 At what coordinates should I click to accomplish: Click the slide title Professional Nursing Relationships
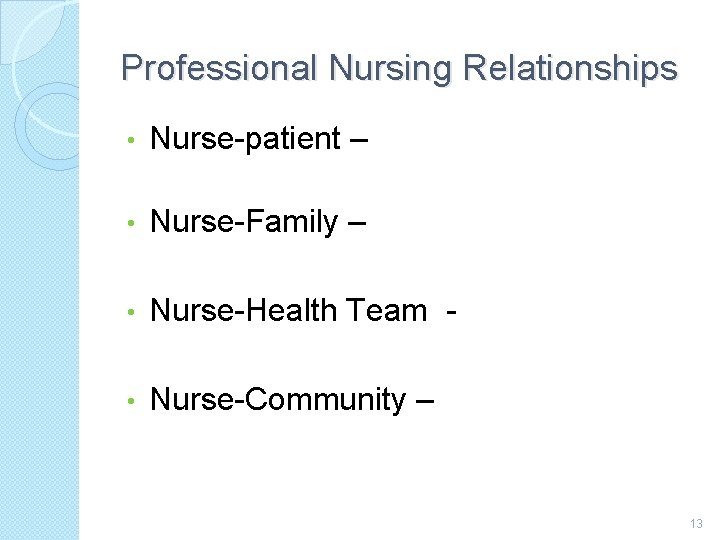399,69
